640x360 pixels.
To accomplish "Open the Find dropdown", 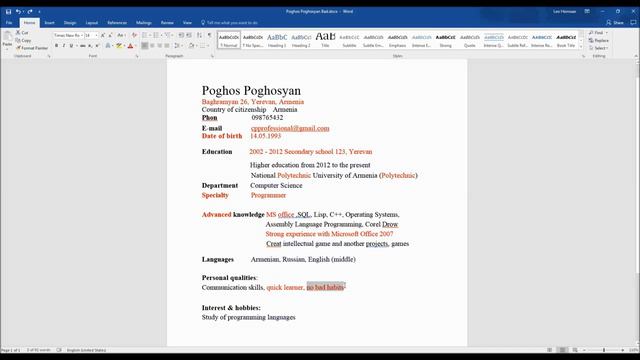I will (607, 33).
